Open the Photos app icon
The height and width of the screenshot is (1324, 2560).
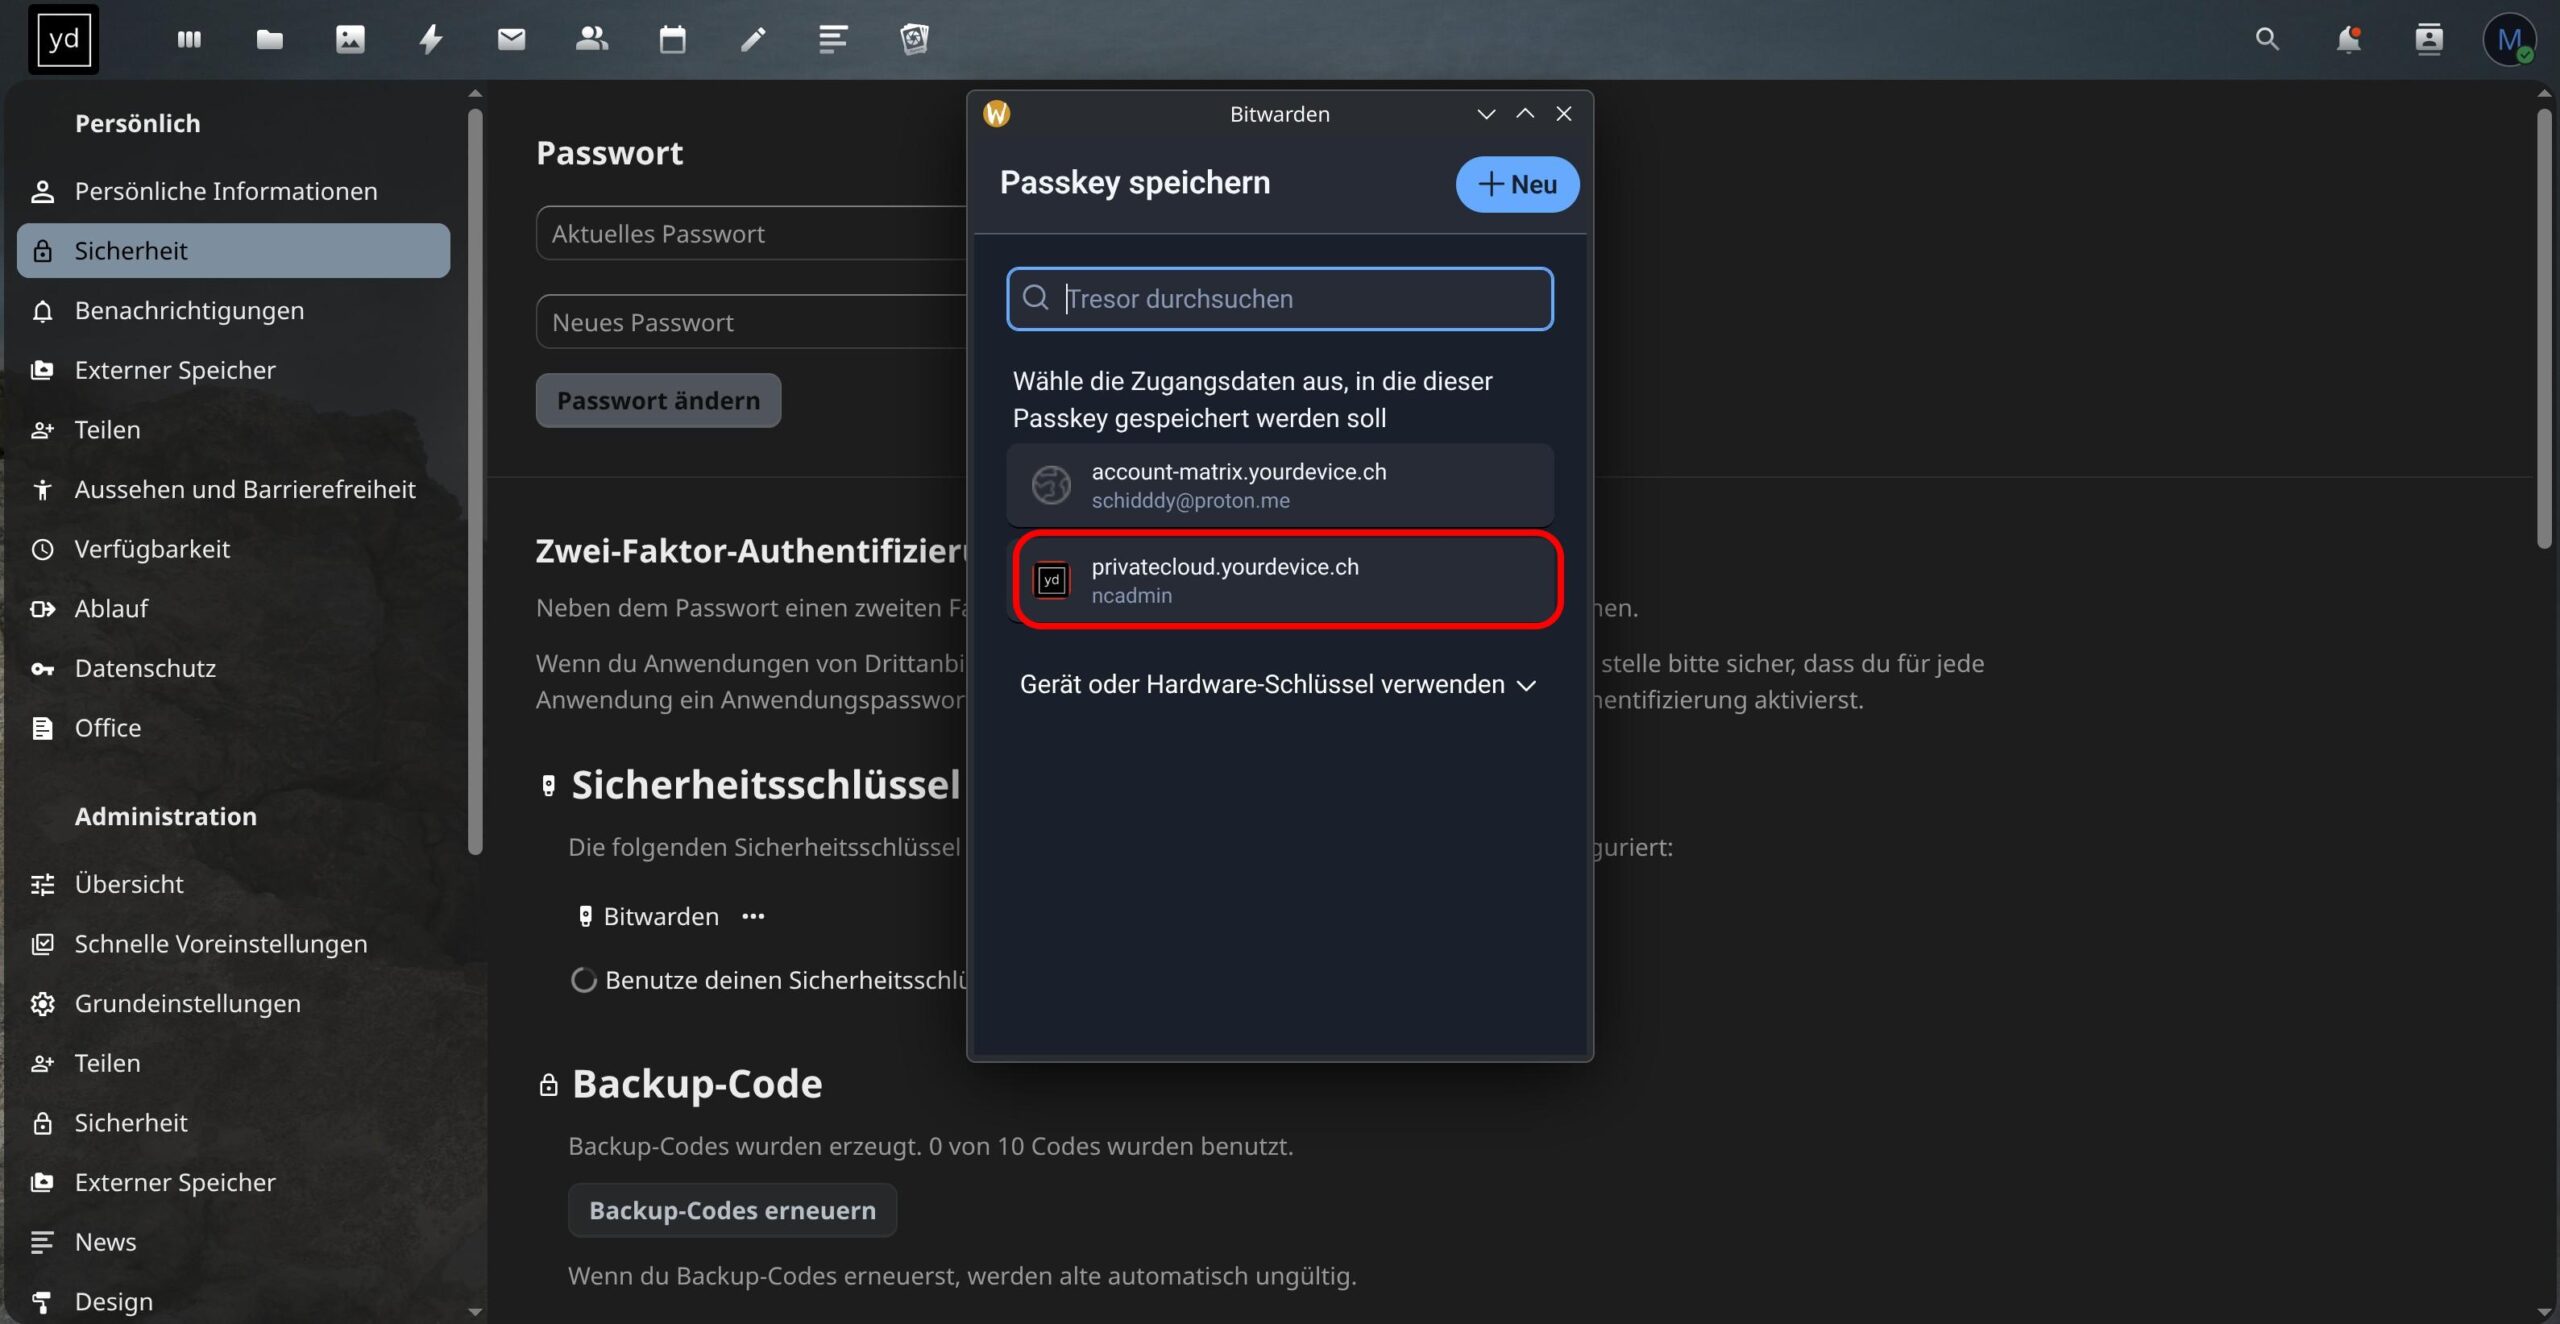point(350,39)
